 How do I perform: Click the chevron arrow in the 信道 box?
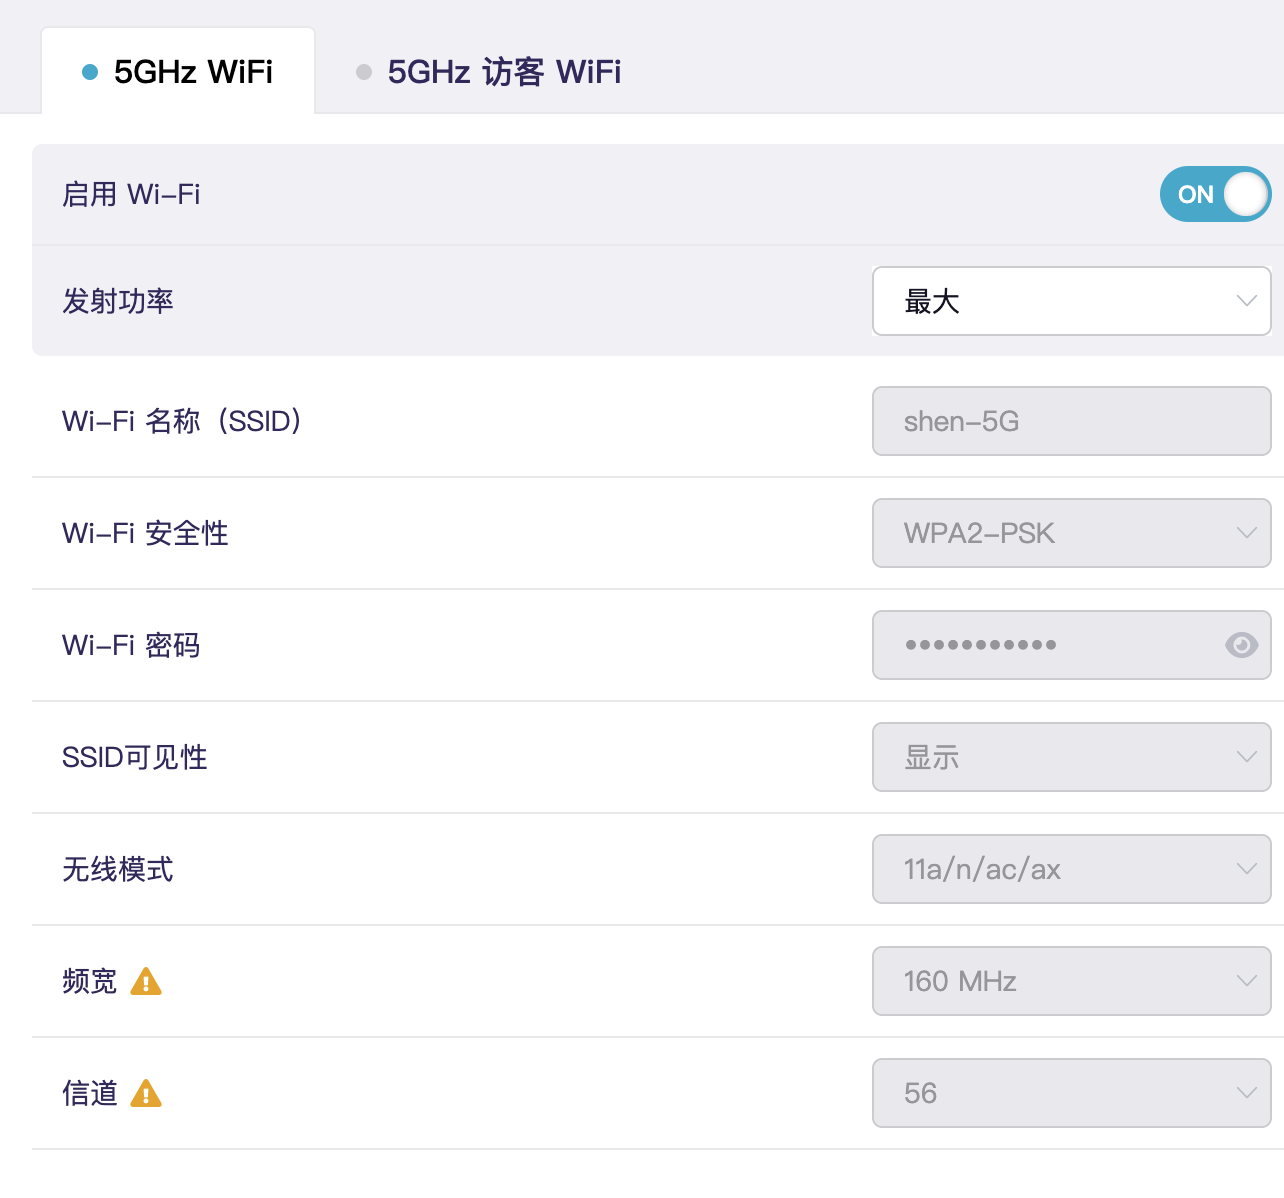[x=1246, y=1093]
